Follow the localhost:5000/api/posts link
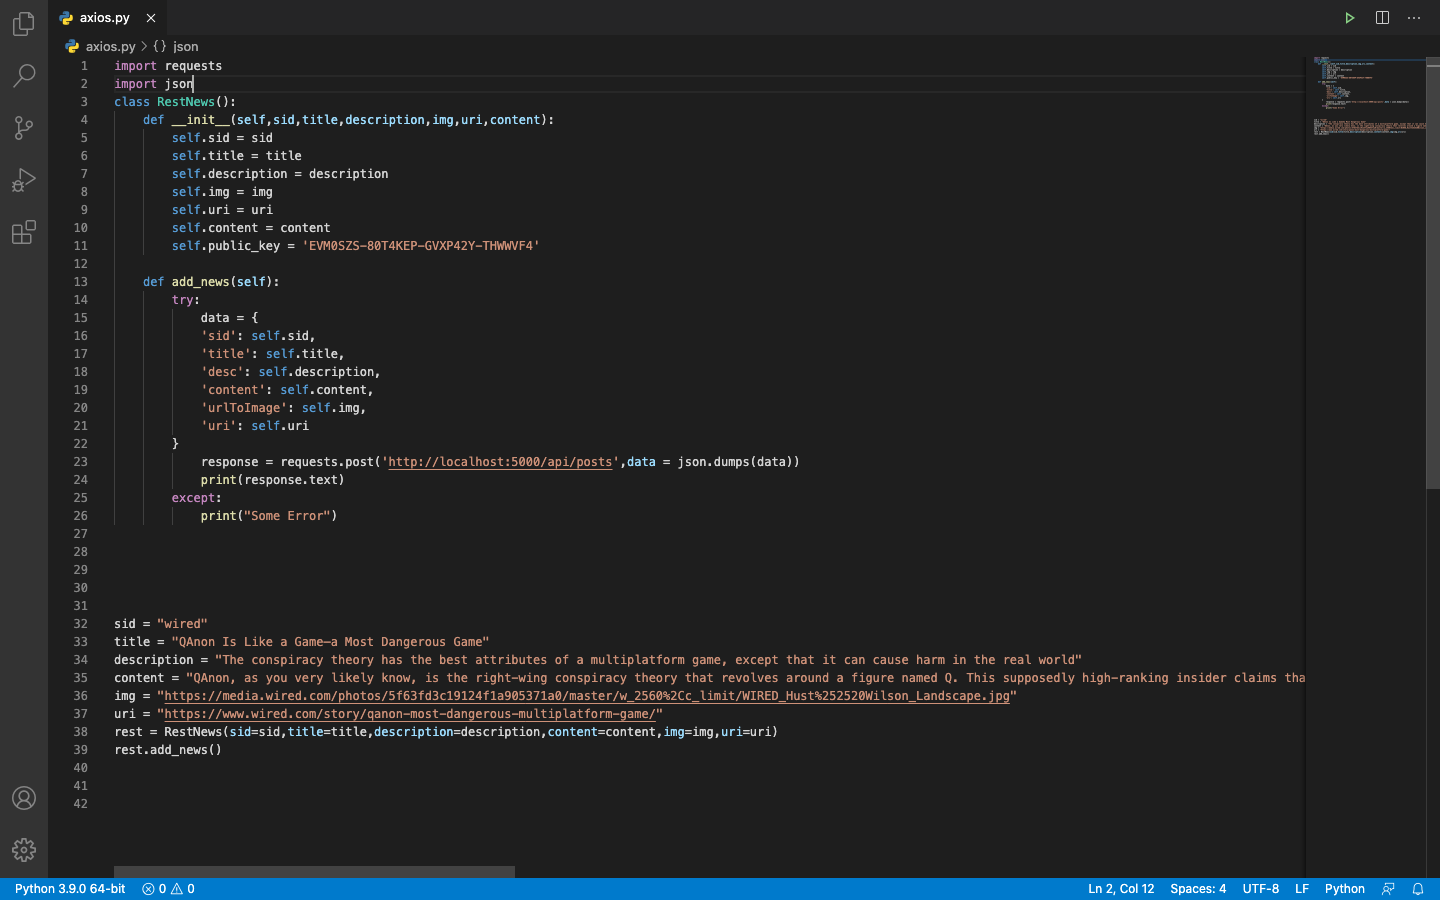This screenshot has width=1440, height=900. coord(500,462)
